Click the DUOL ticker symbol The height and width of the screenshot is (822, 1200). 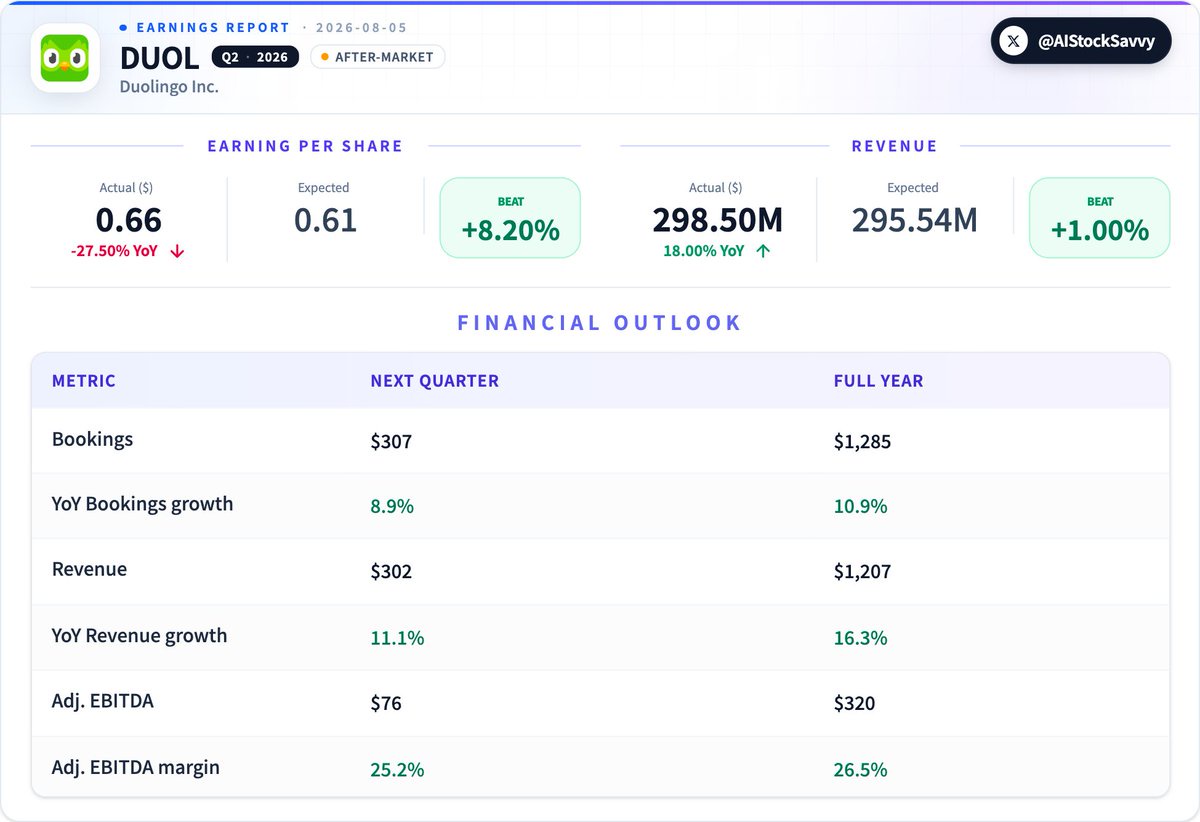pos(159,58)
